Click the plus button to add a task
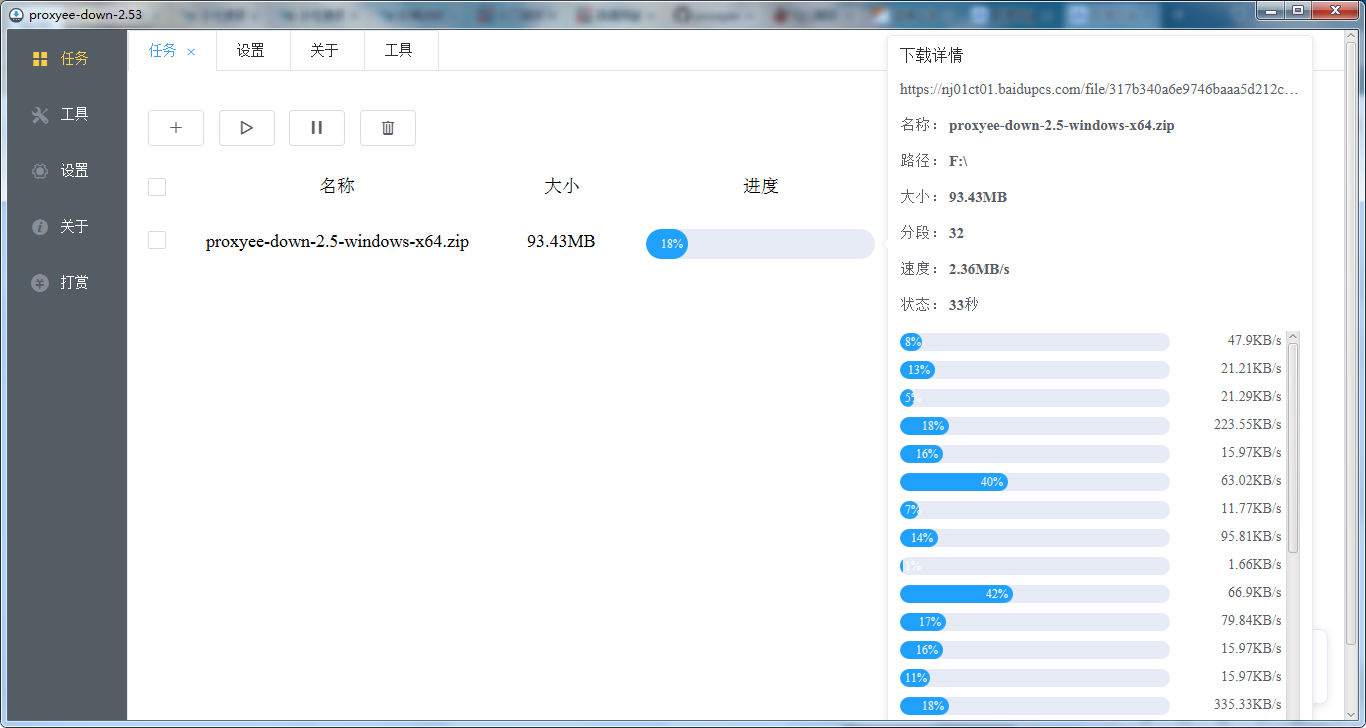The width and height of the screenshot is (1366, 728). coord(176,128)
